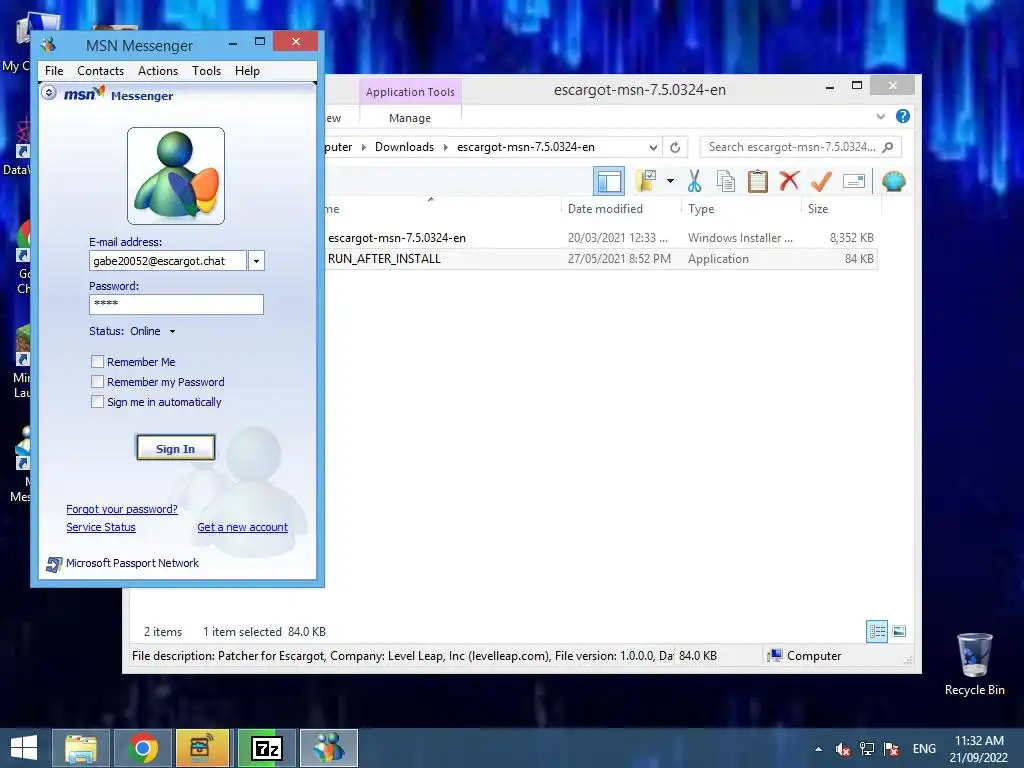
Task: Open Explorer help question mark icon
Action: click(x=903, y=116)
